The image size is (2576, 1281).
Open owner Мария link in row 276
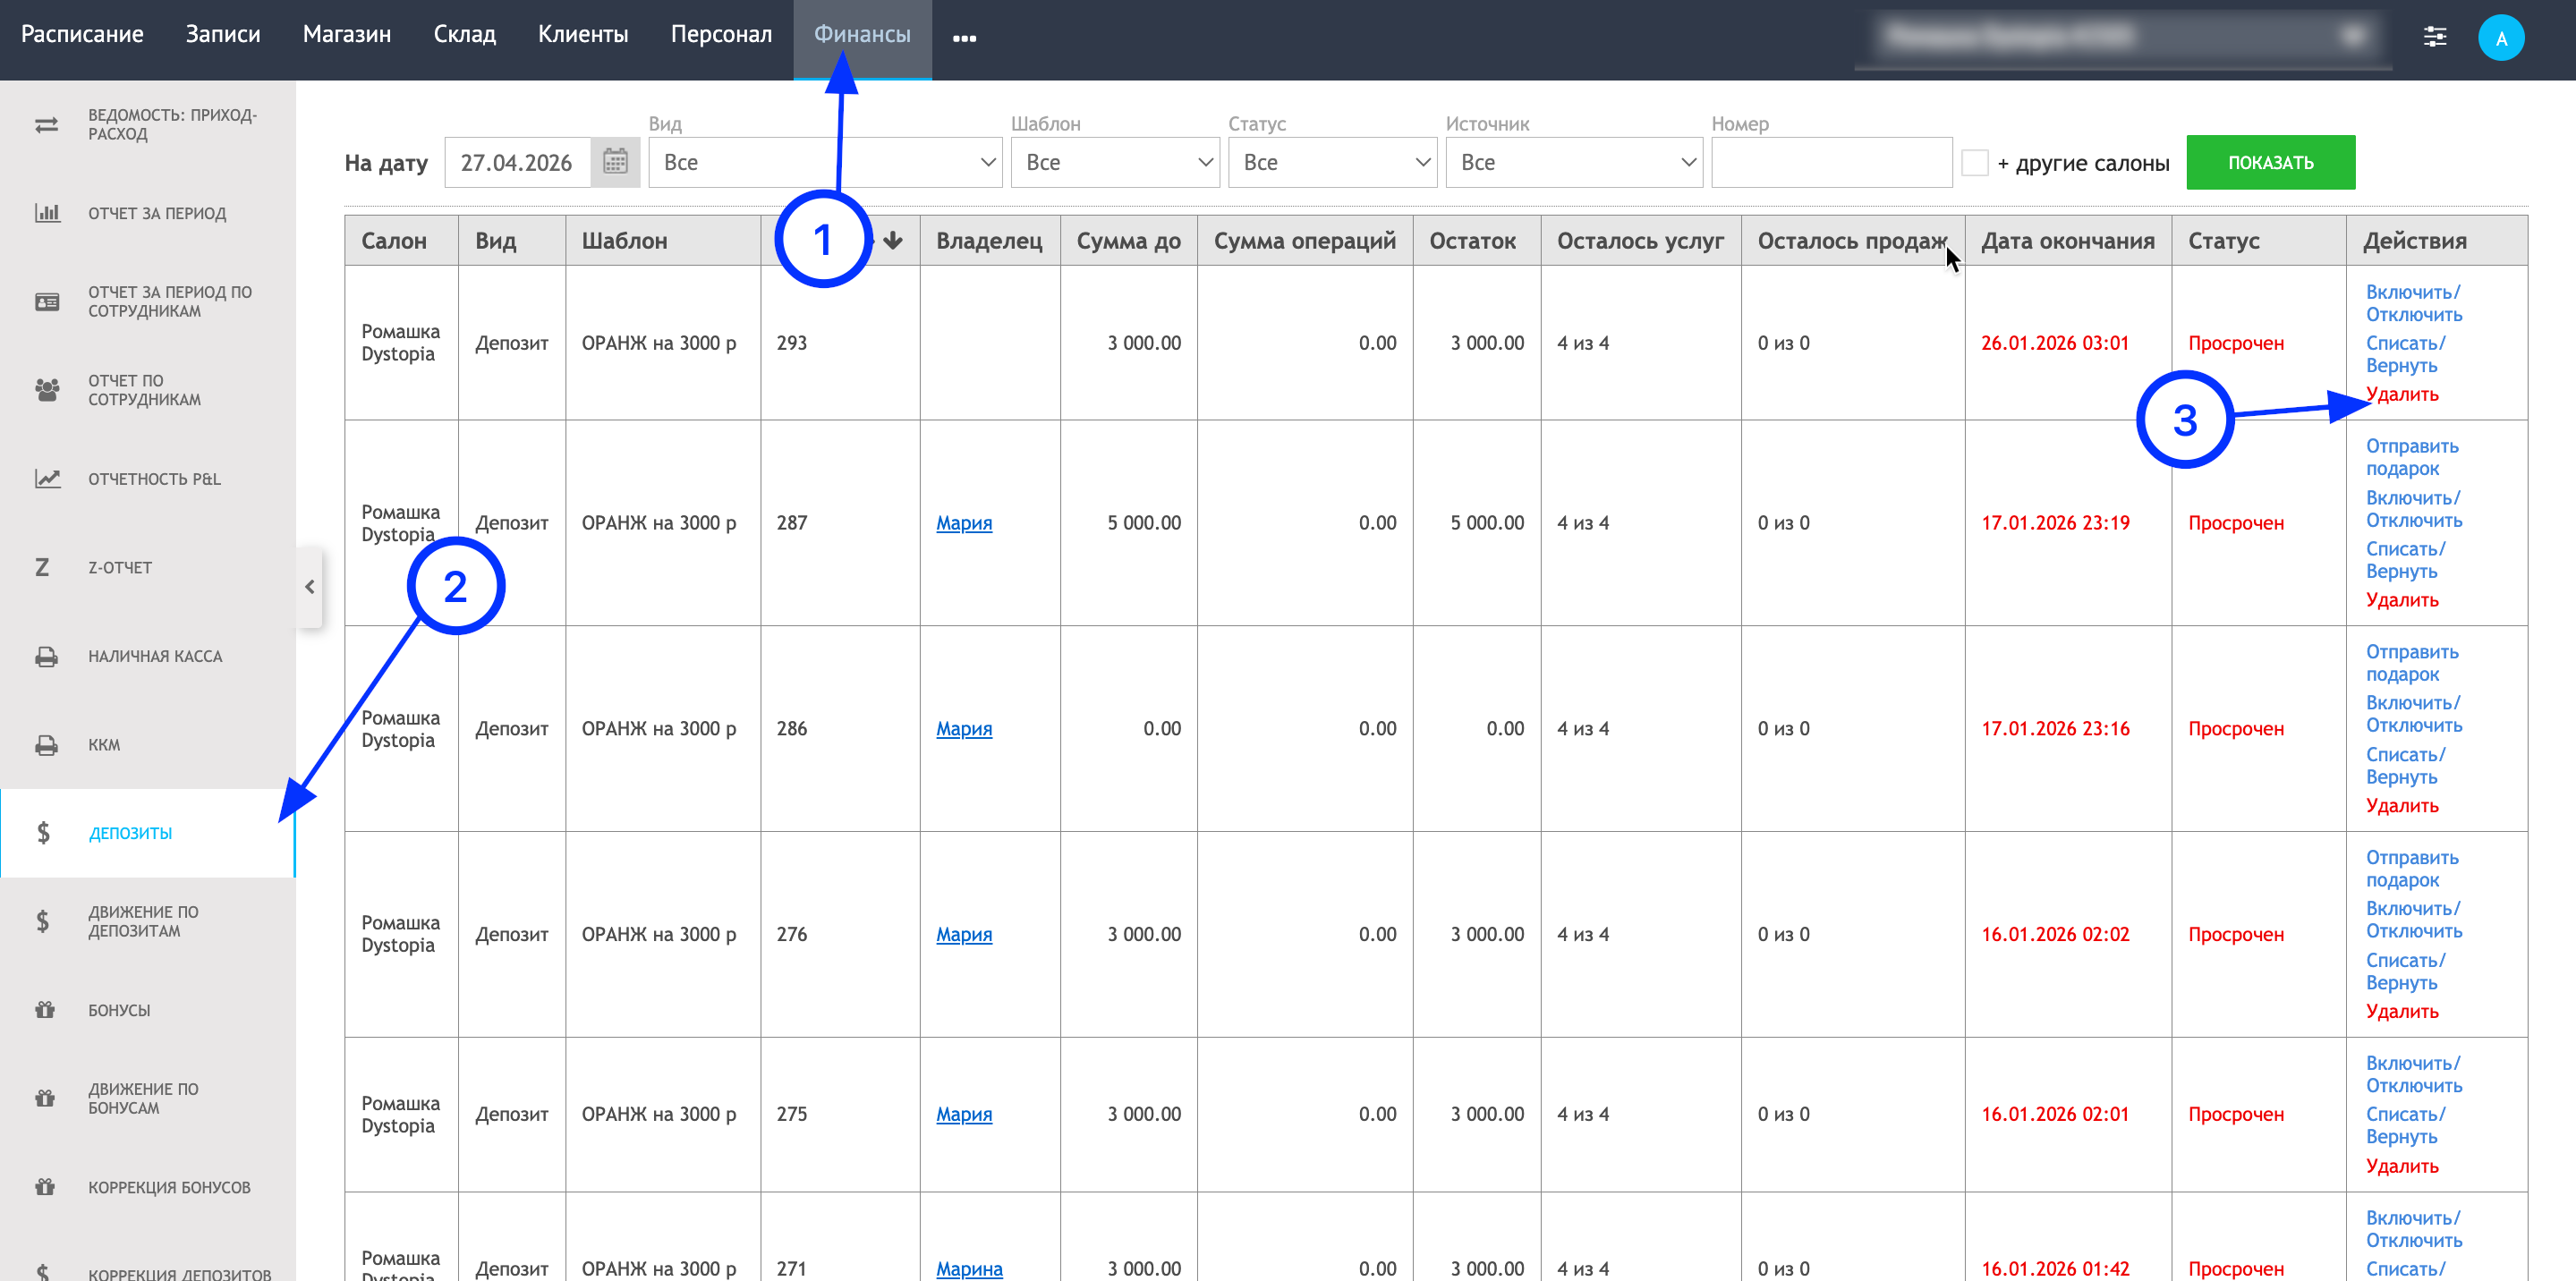[964, 934]
